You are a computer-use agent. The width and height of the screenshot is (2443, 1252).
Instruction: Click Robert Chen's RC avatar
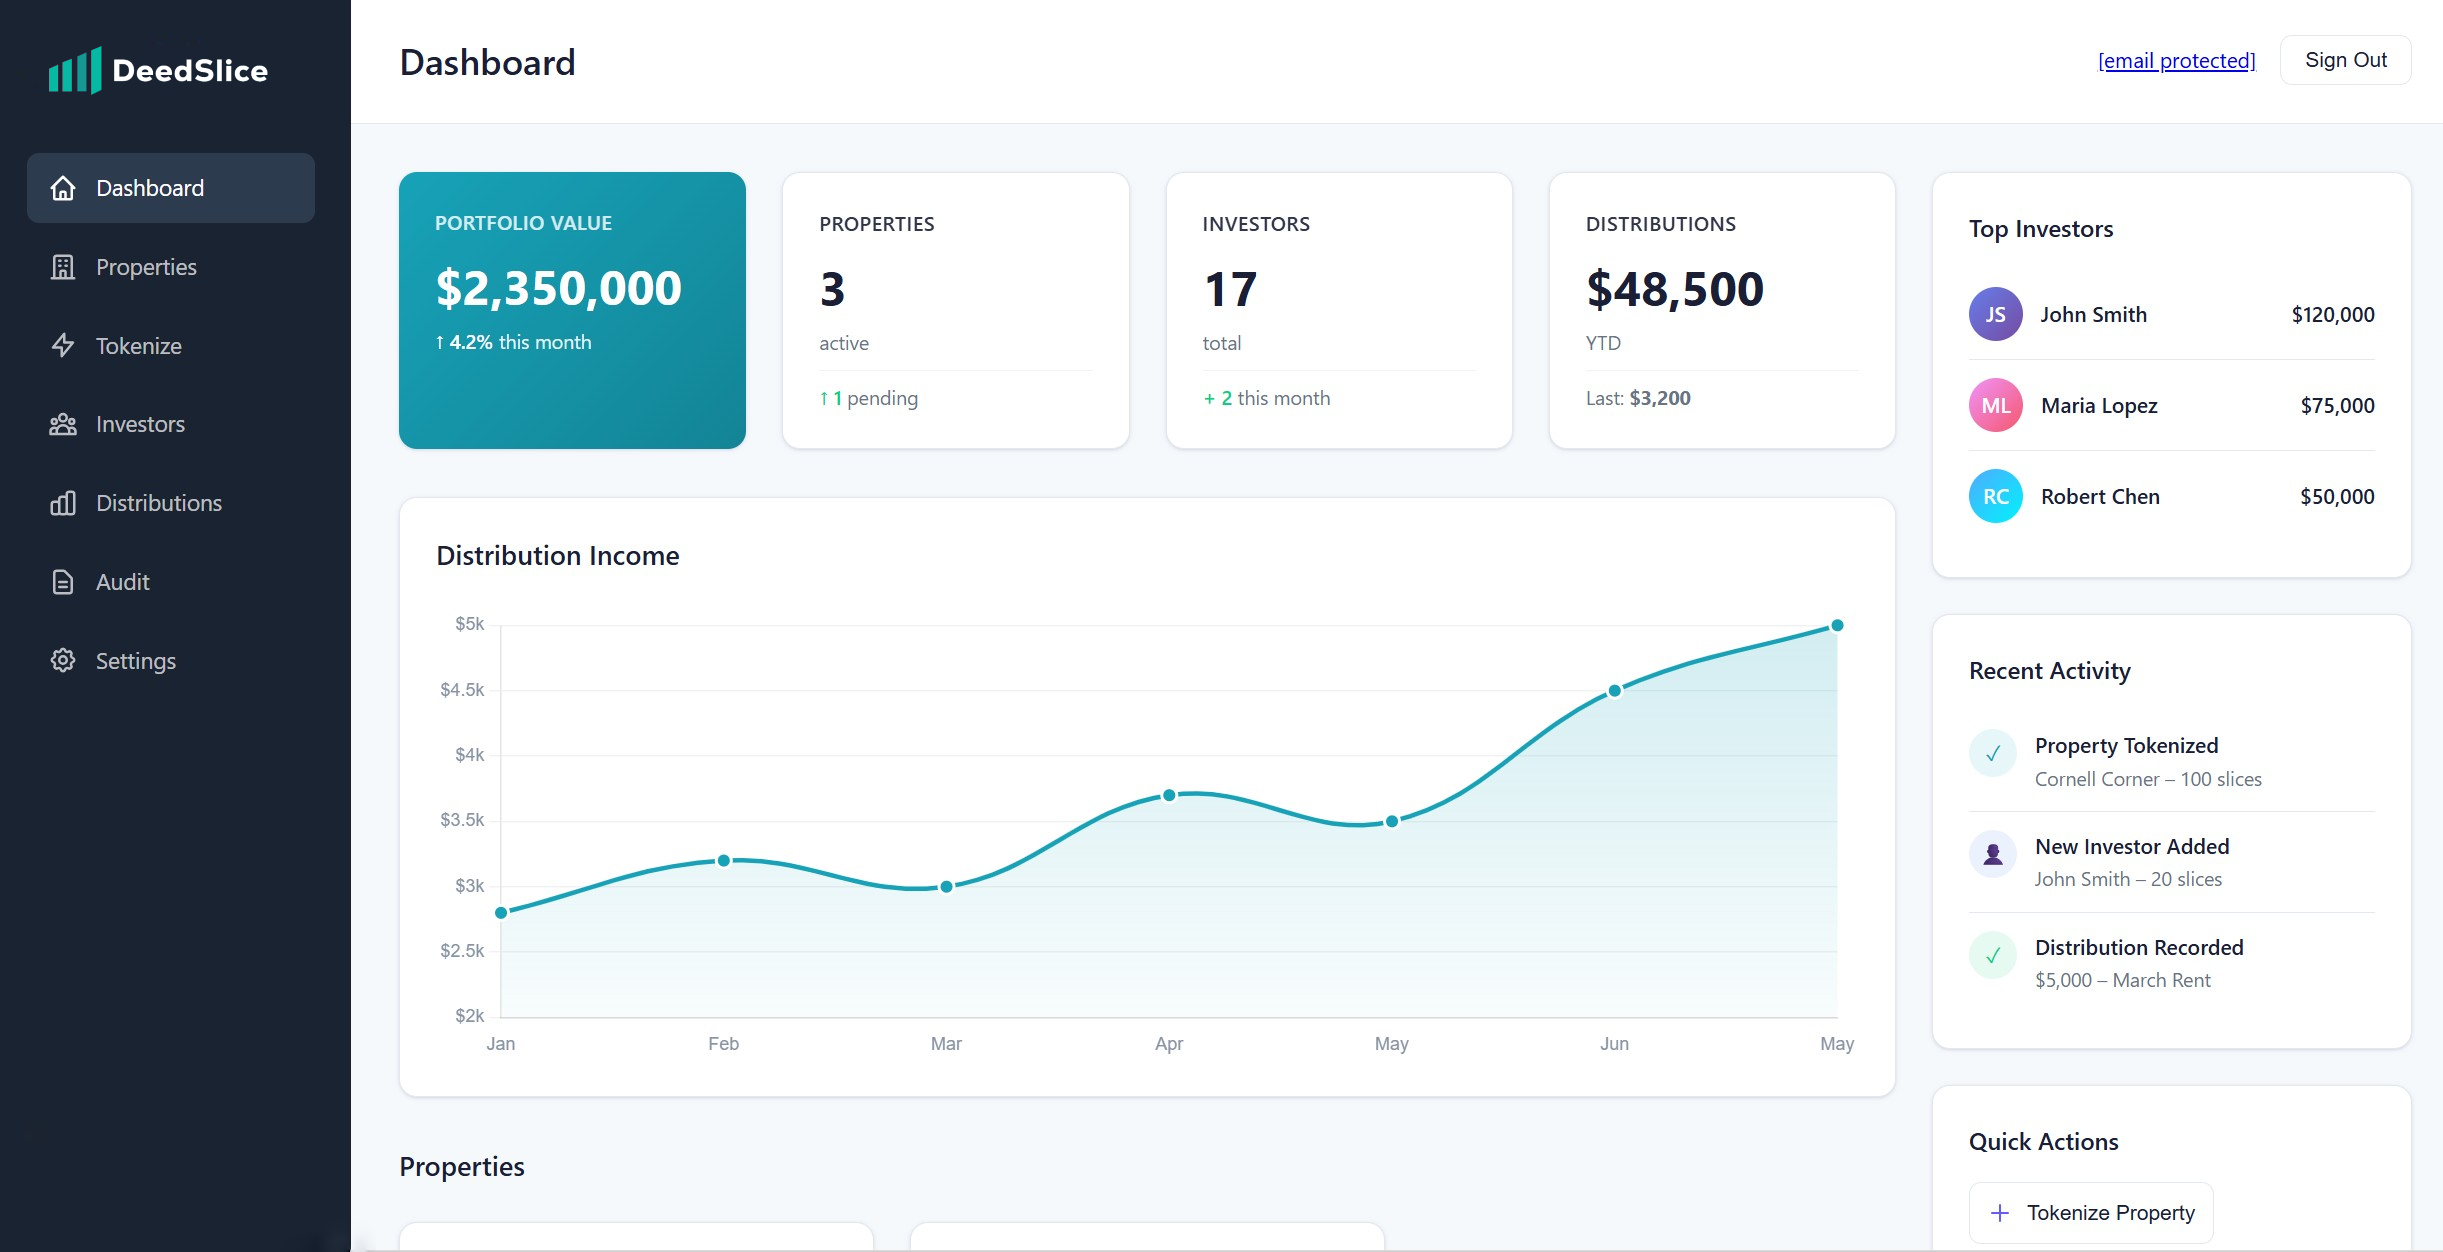click(x=1995, y=495)
